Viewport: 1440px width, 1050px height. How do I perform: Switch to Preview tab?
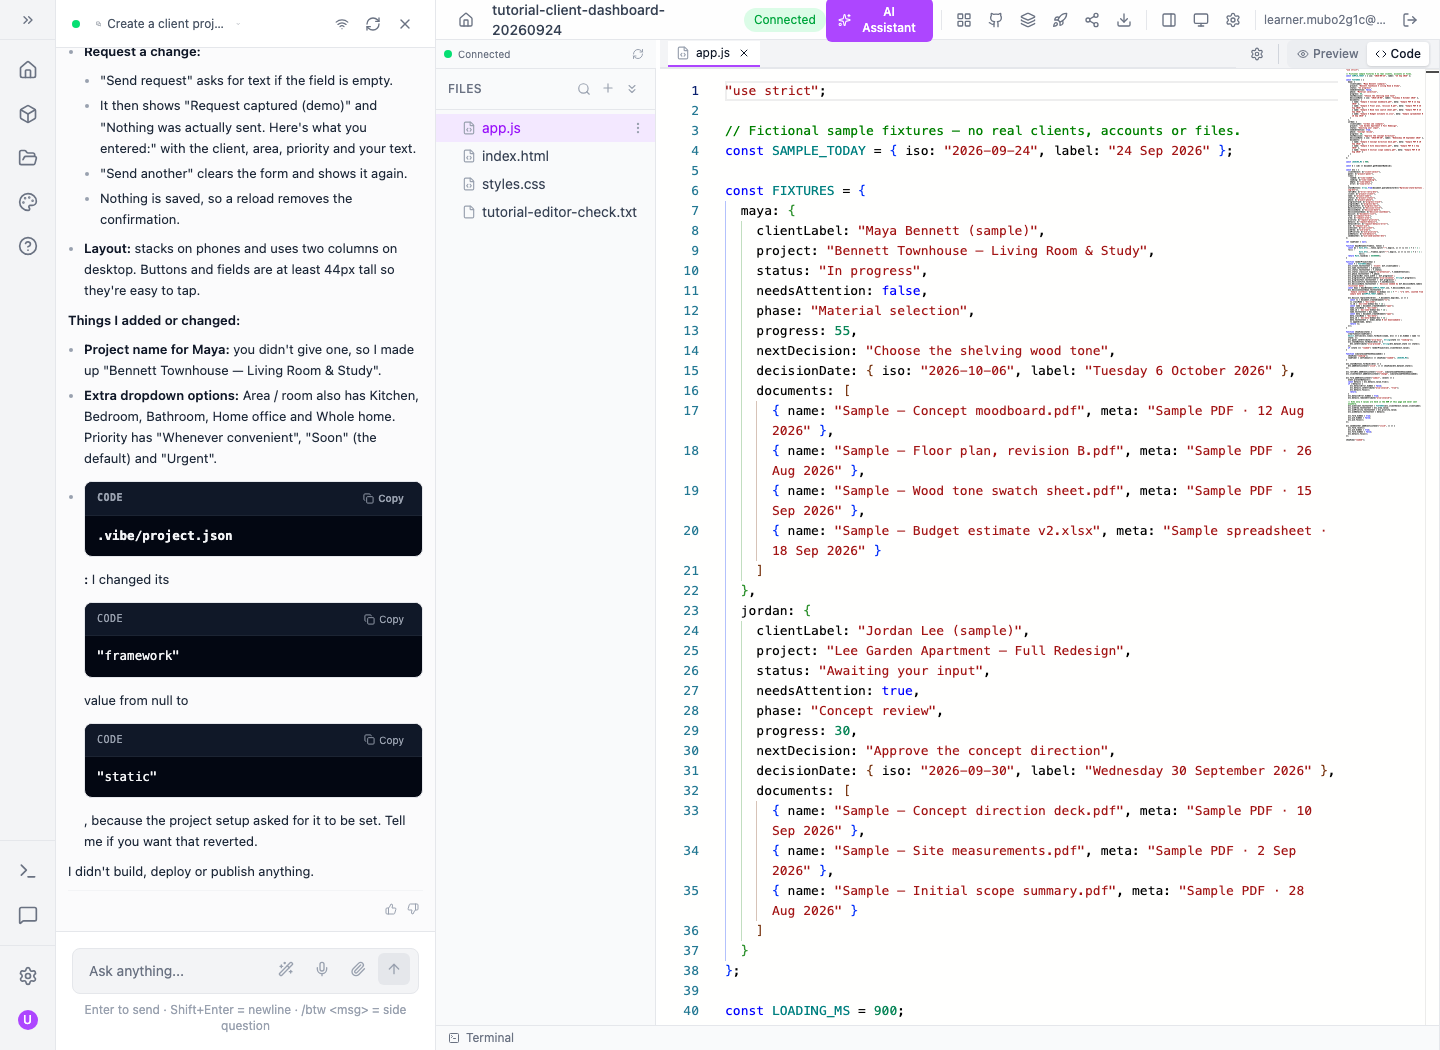tap(1327, 54)
